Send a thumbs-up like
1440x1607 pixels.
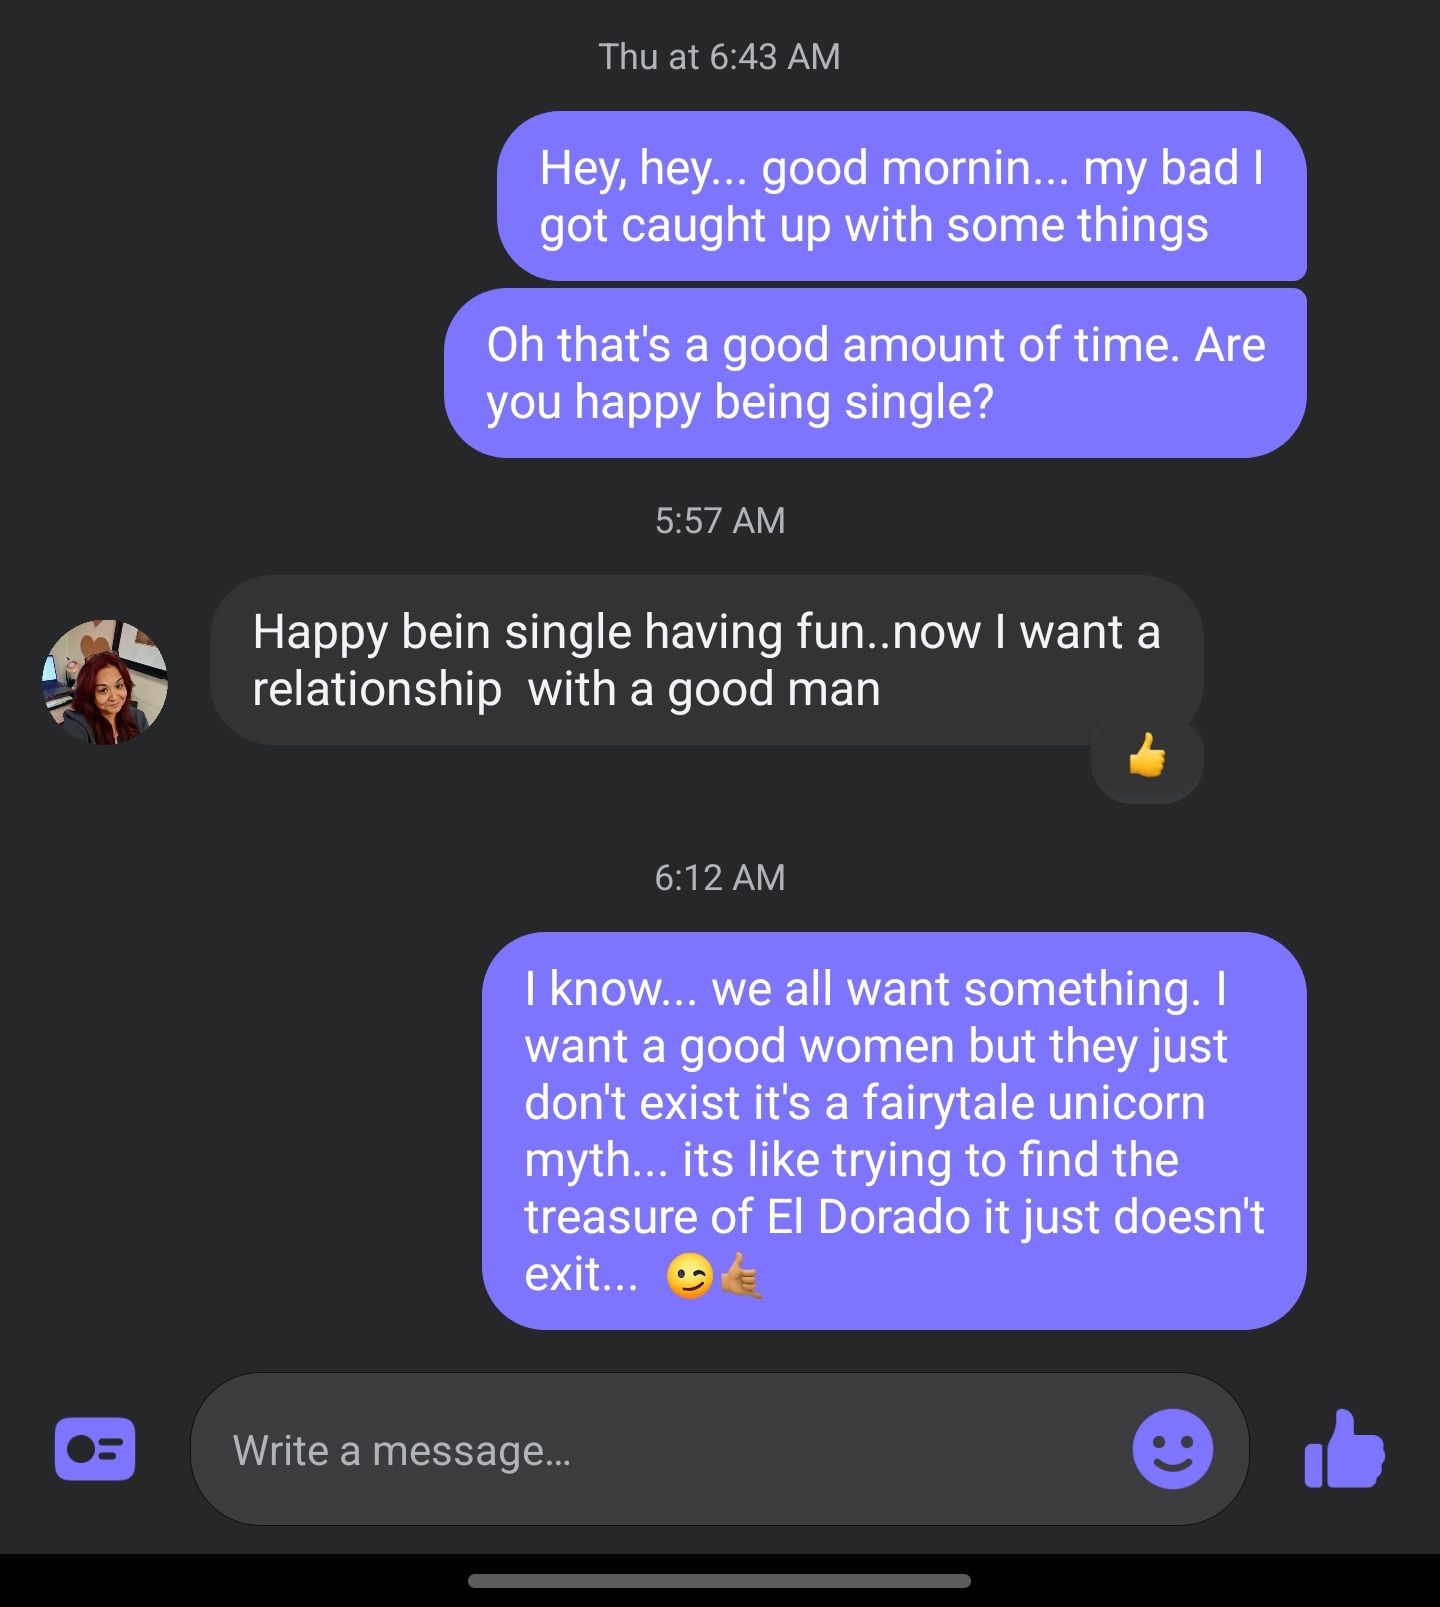(1344, 1449)
